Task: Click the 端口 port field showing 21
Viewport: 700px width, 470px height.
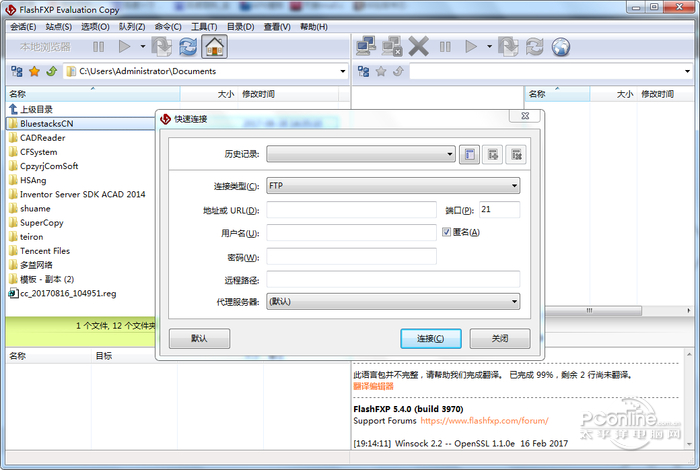Action: tap(500, 210)
